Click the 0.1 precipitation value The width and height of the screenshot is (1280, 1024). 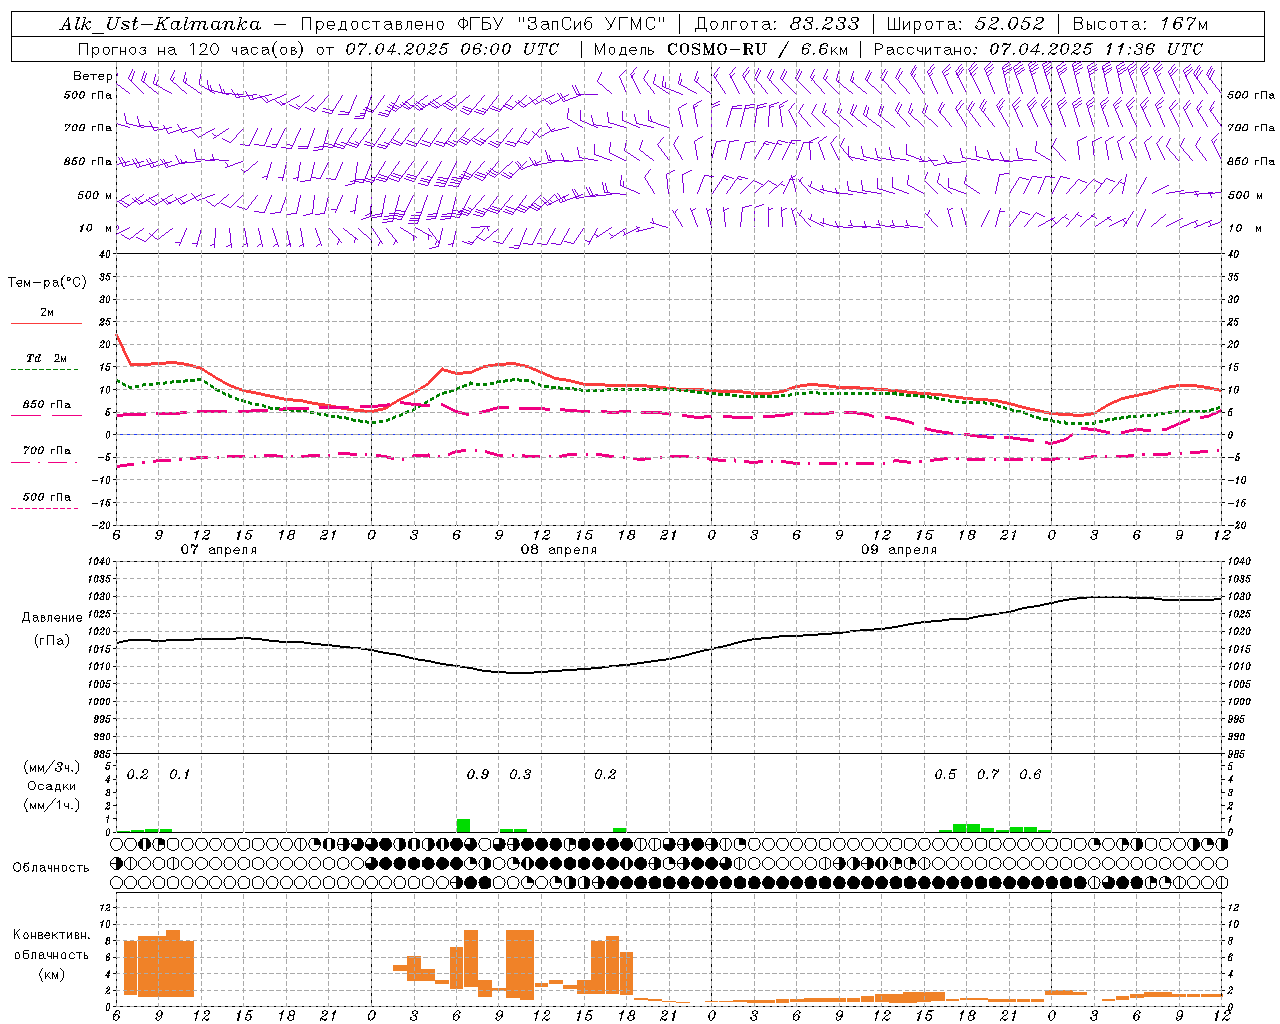(179, 775)
